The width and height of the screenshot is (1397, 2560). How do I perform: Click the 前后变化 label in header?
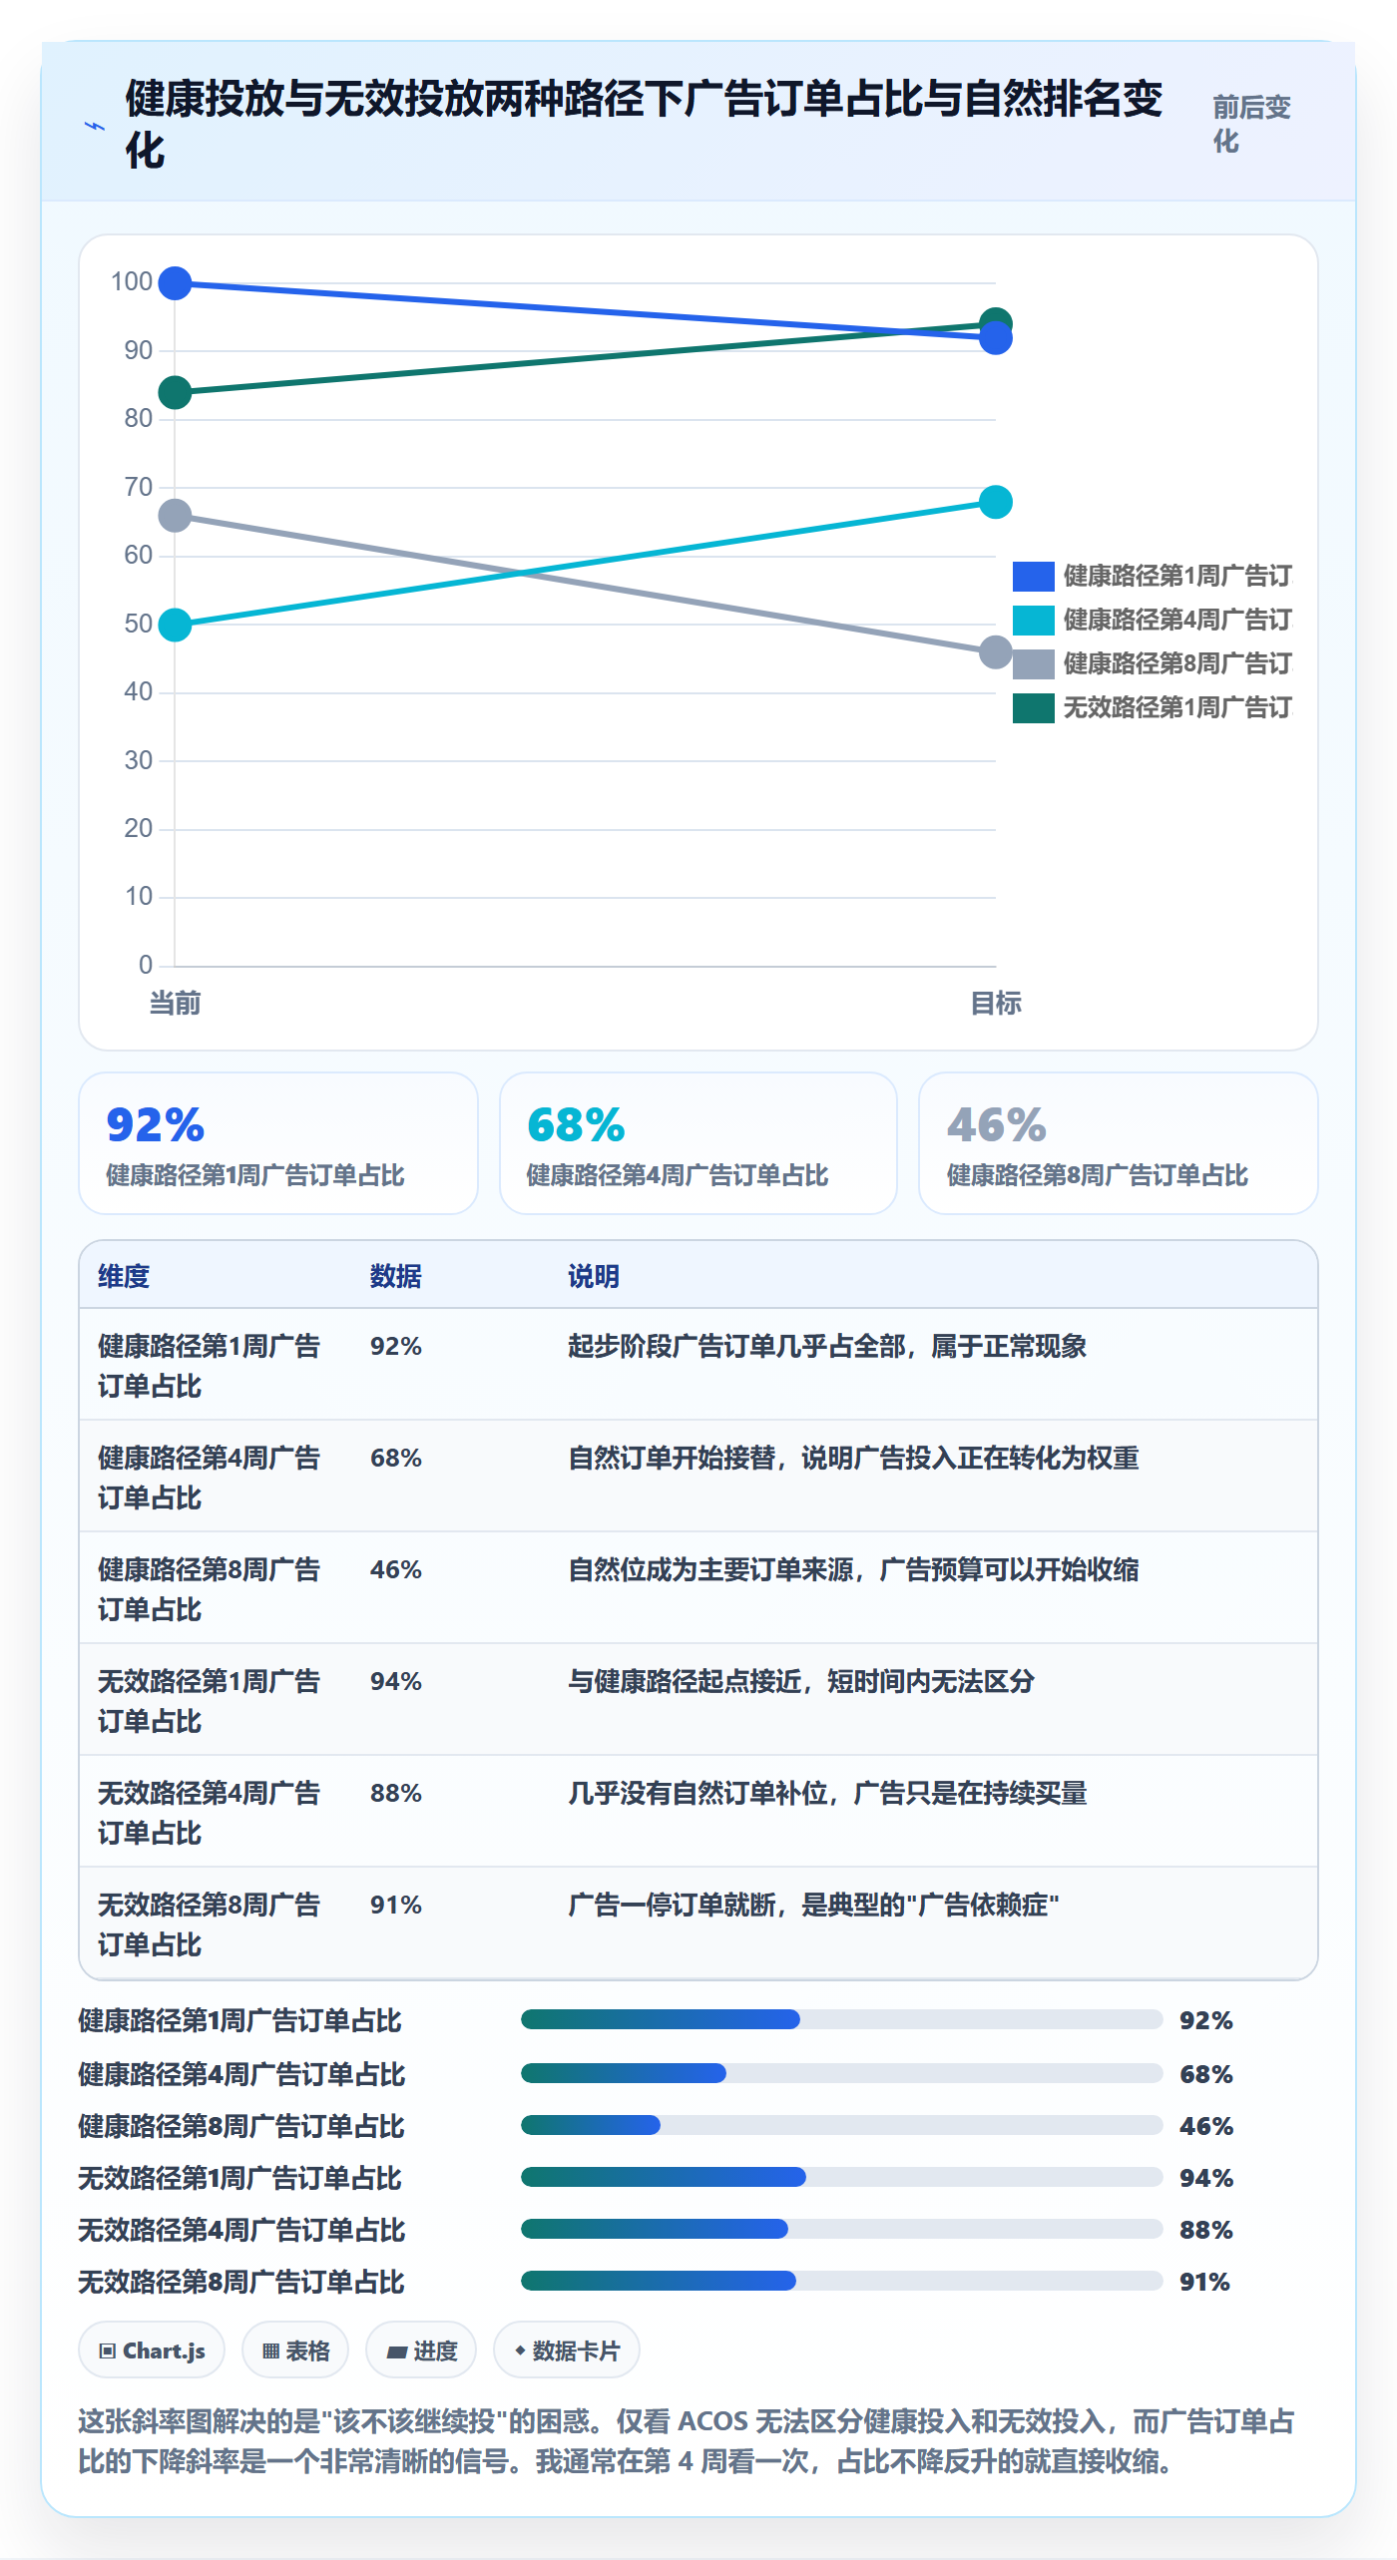click(1251, 124)
